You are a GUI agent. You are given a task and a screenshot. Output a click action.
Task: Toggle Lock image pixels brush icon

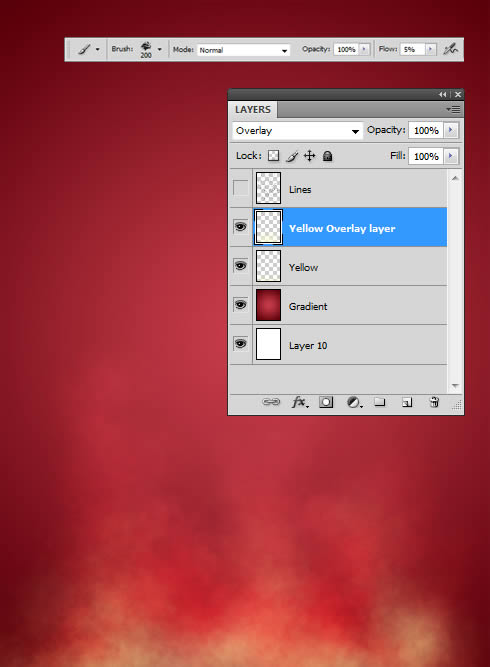292,156
